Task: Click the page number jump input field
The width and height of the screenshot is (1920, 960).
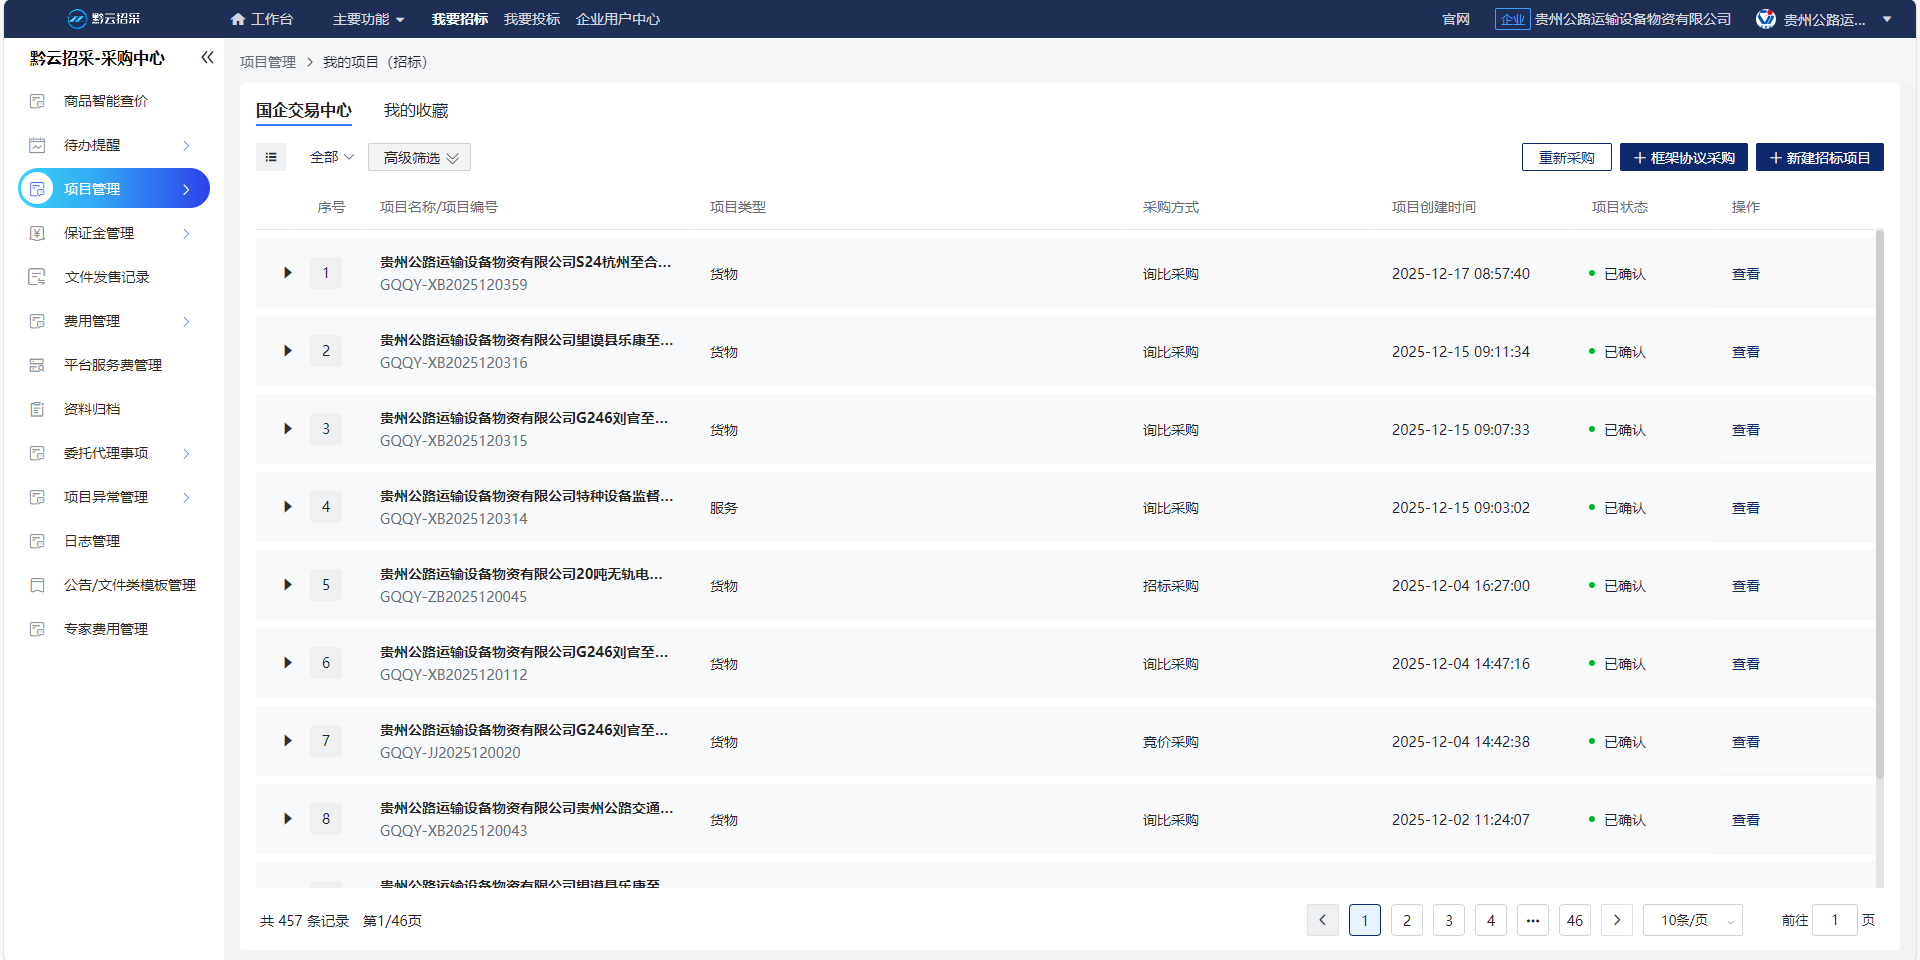Action: [1835, 920]
